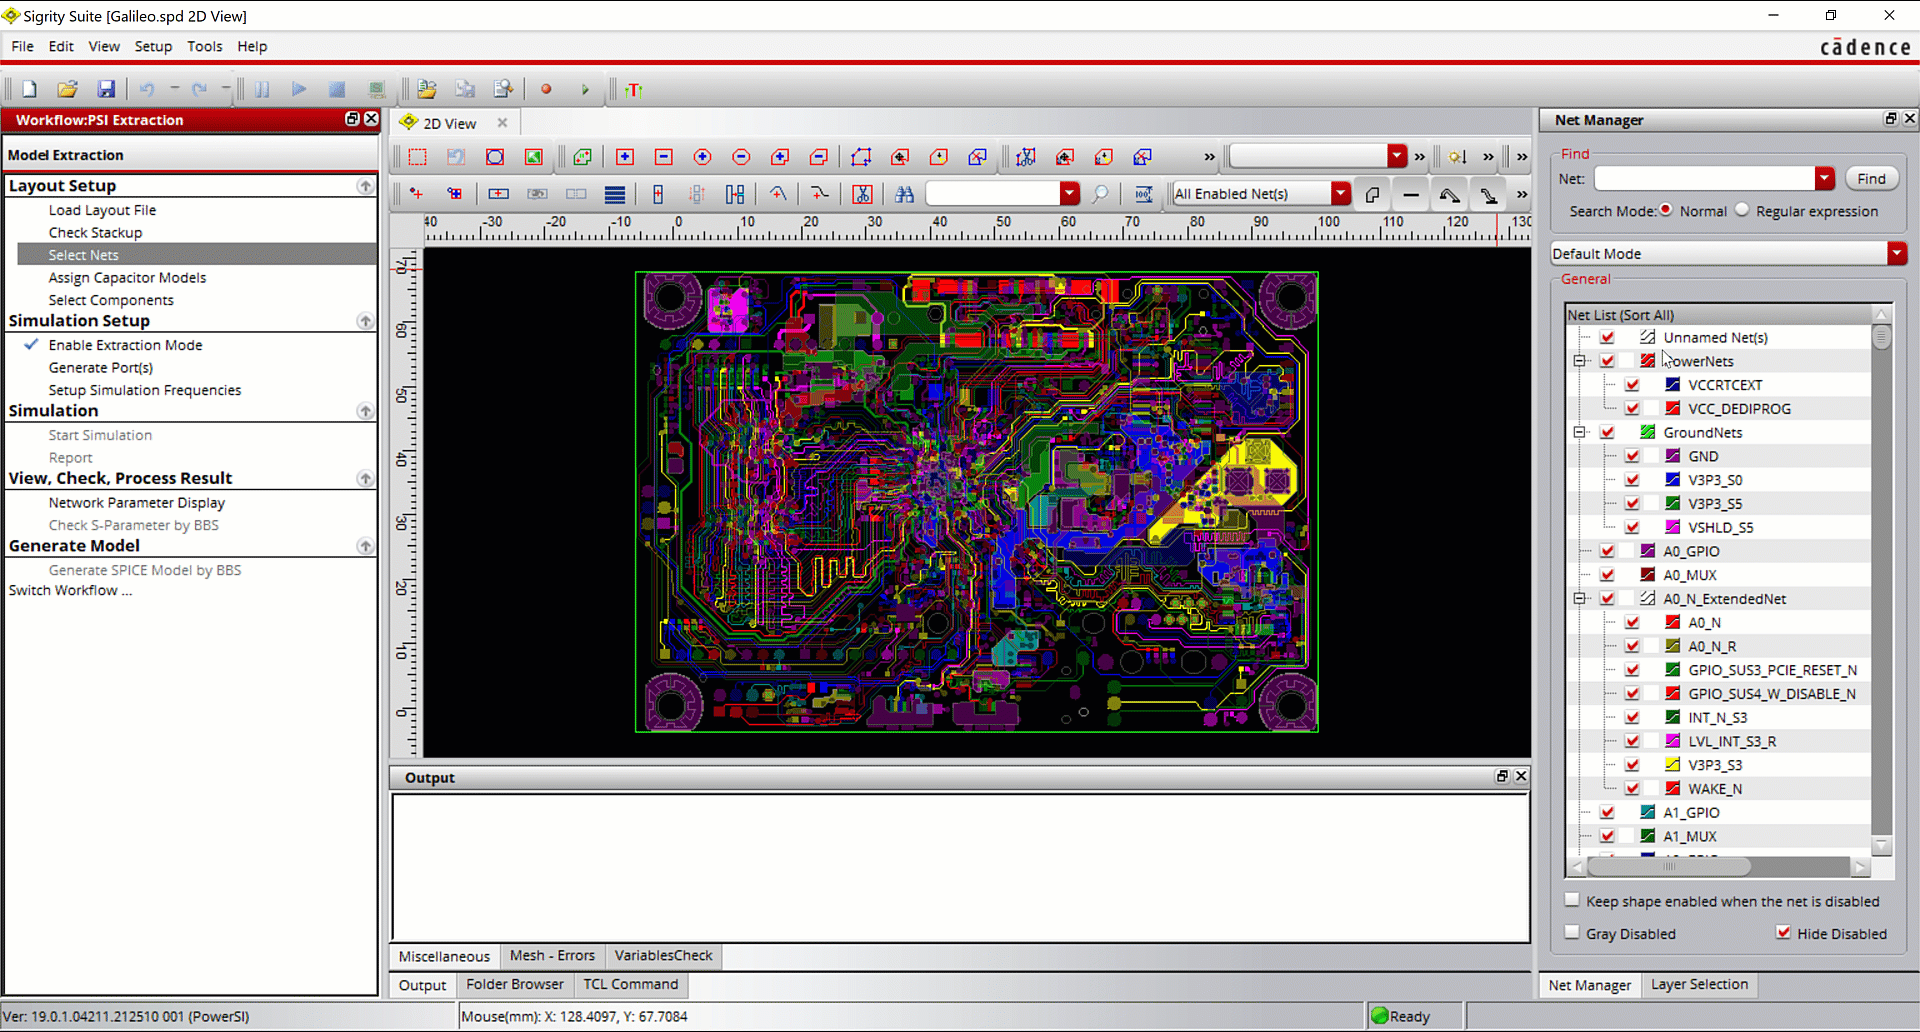The width and height of the screenshot is (1920, 1032).
Task: Click the New file icon
Action: point(29,89)
